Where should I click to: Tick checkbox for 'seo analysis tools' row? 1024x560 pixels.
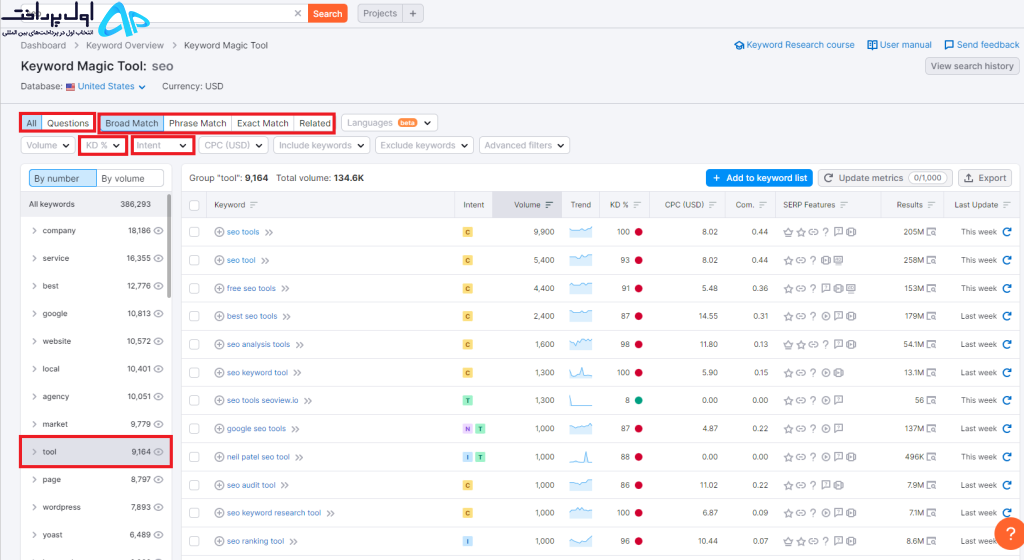(194, 344)
